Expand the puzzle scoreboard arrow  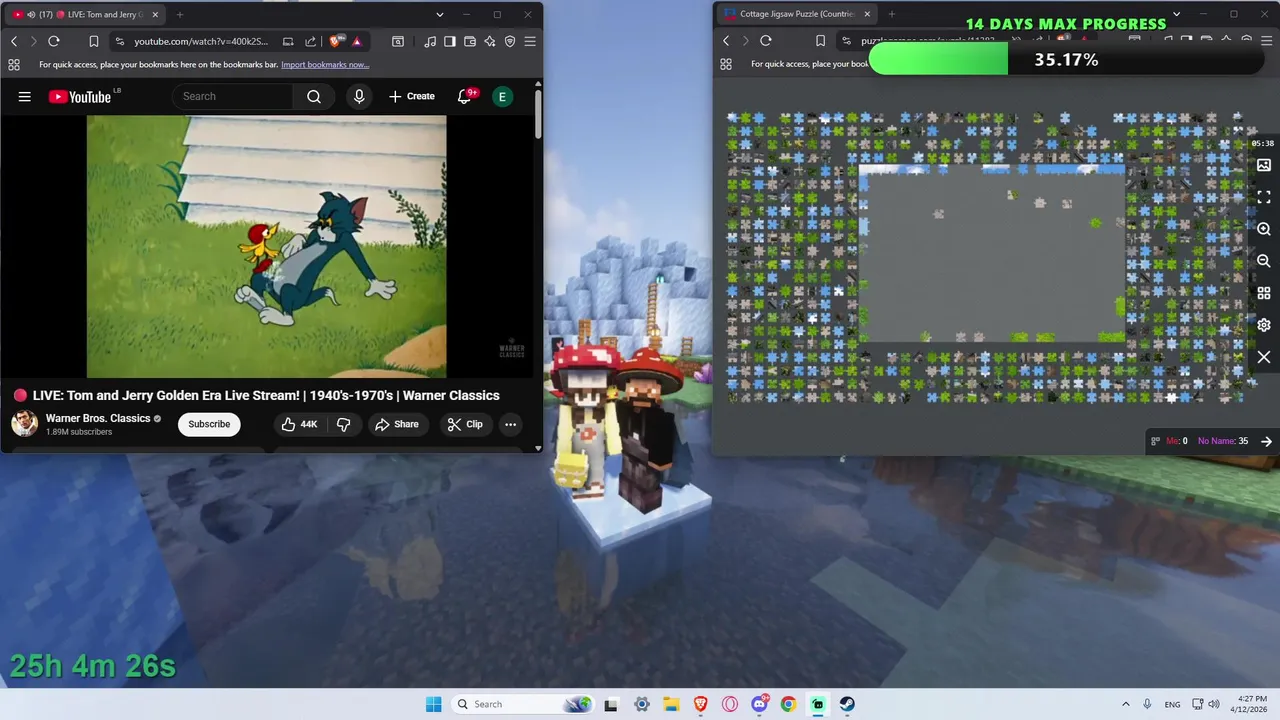coord(1266,441)
